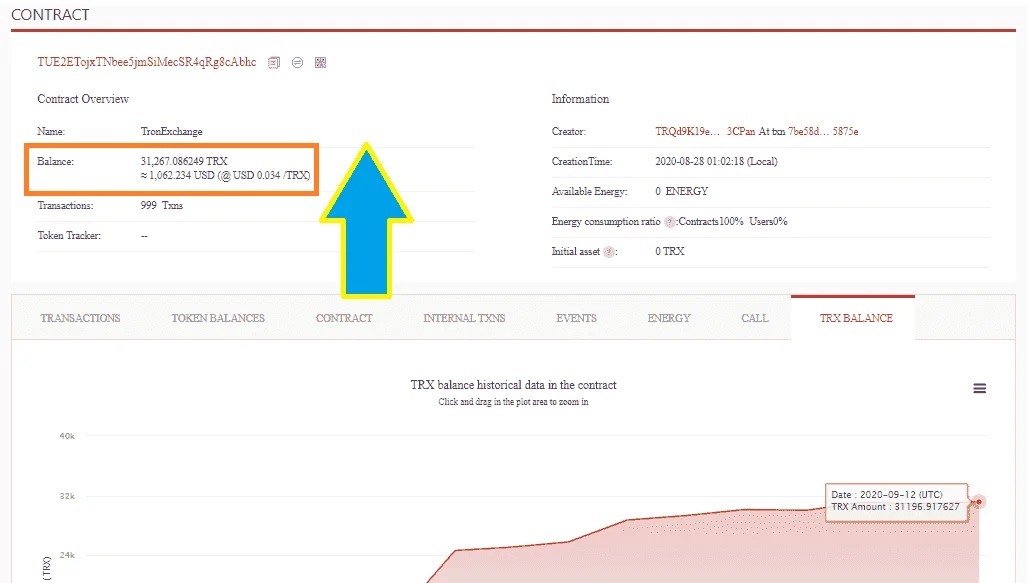Click the Initial asset help icon
Screen dimensions: 1027x583
(609, 252)
